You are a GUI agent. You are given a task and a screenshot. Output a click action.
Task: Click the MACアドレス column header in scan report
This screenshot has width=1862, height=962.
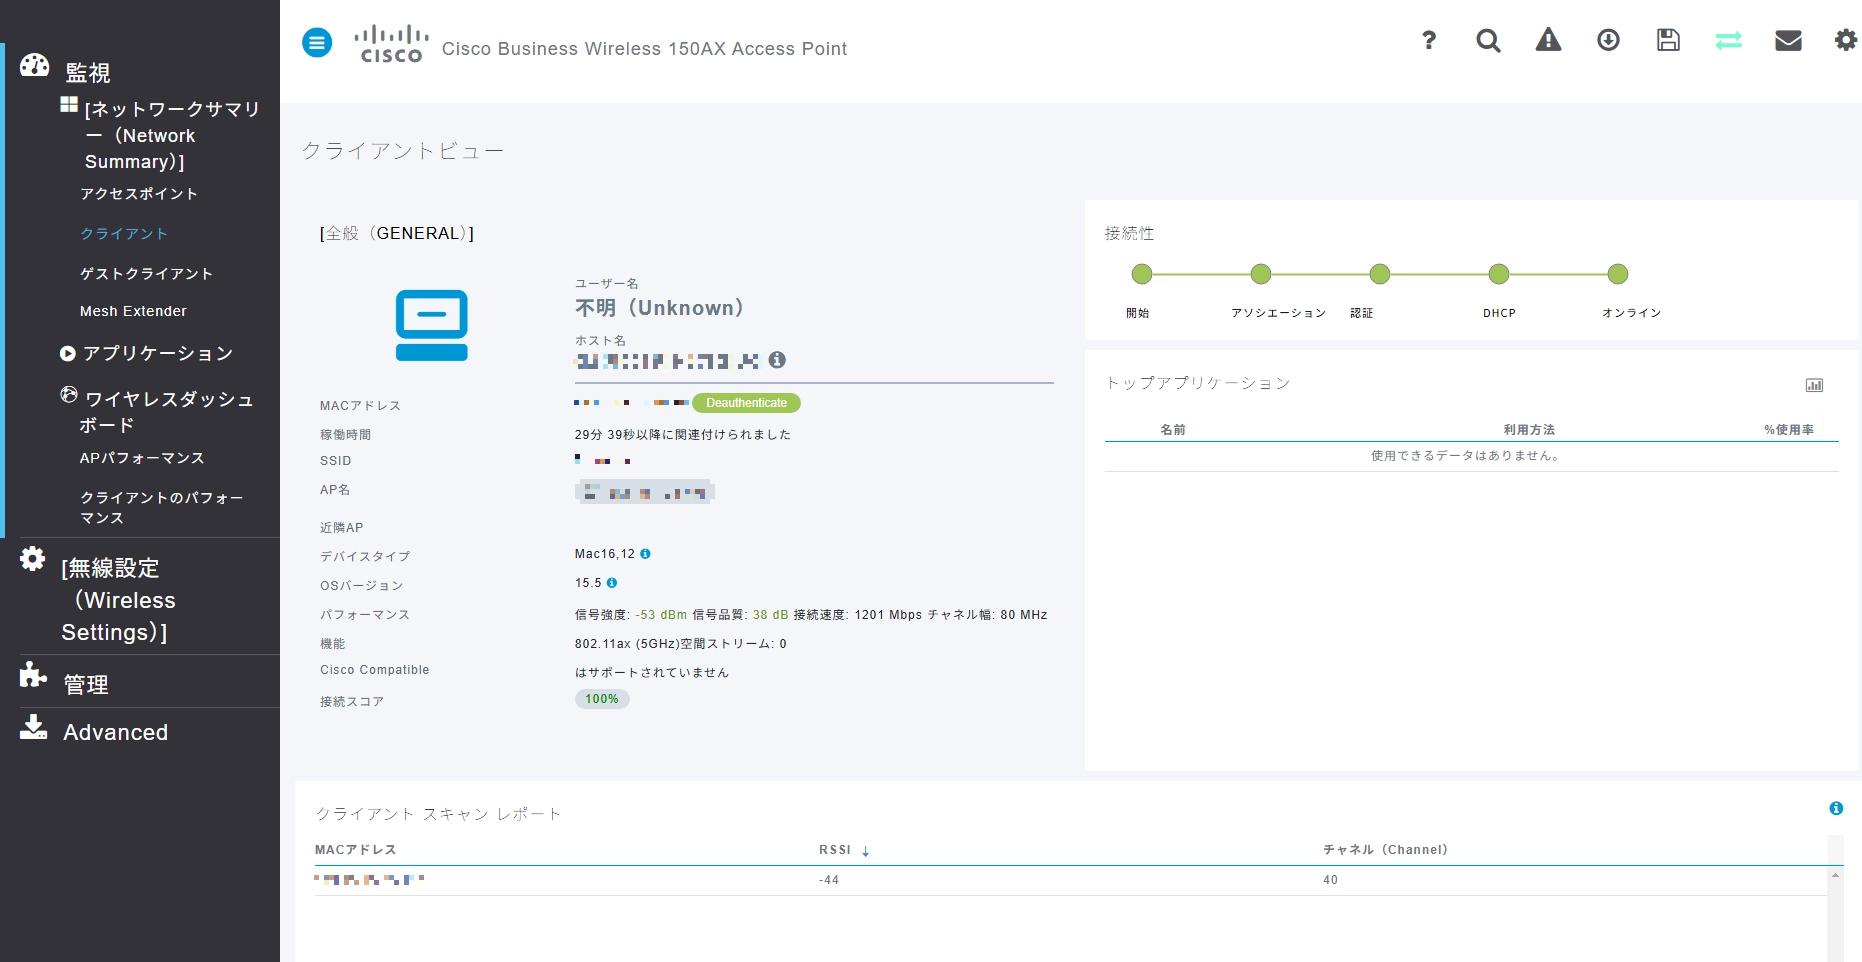pyautogui.click(x=356, y=850)
